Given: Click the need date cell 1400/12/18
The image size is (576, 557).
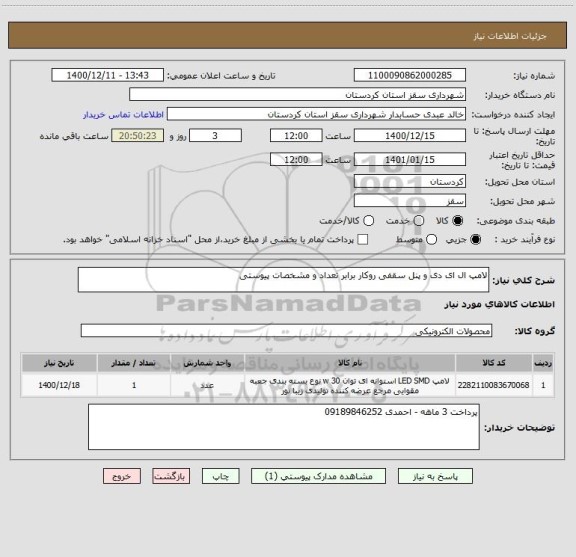Looking at the screenshot, I should [59, 385].
